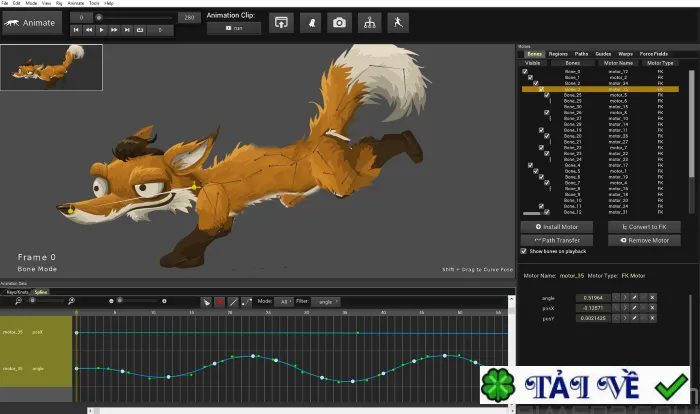Click the pencil icon in posY row
This screenshot has width=700, height=414.
coord(634,318)
